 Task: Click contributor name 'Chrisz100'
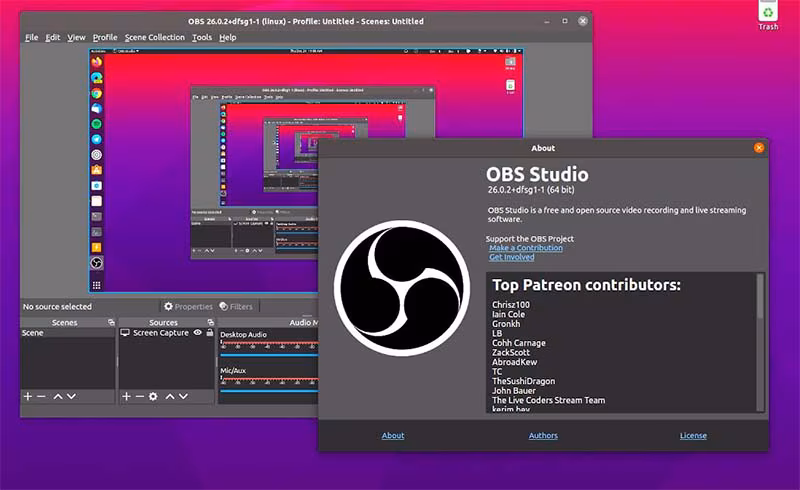pos(511,305)
